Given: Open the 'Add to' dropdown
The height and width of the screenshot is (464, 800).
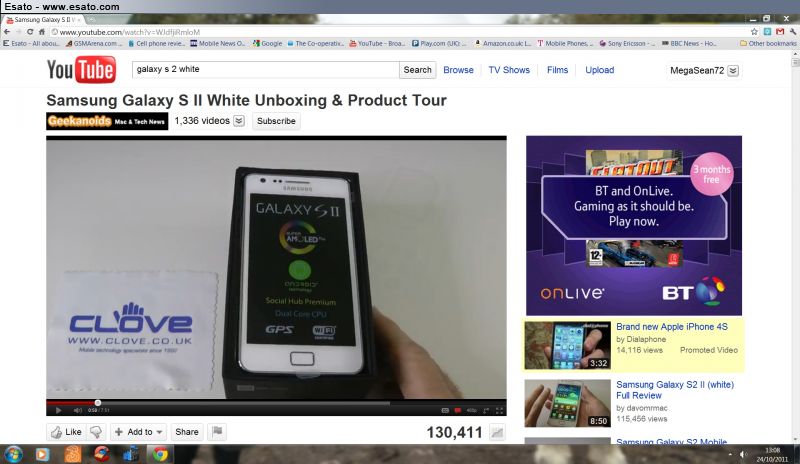Looking at the screenshot, I should 138,432.
